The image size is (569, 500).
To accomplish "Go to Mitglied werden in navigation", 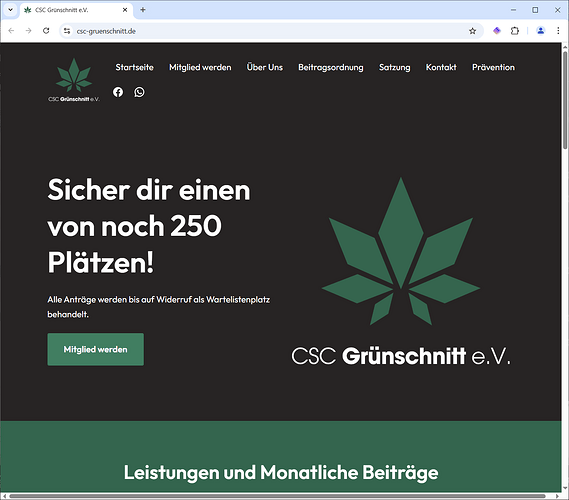I will [x=200, y=67].
